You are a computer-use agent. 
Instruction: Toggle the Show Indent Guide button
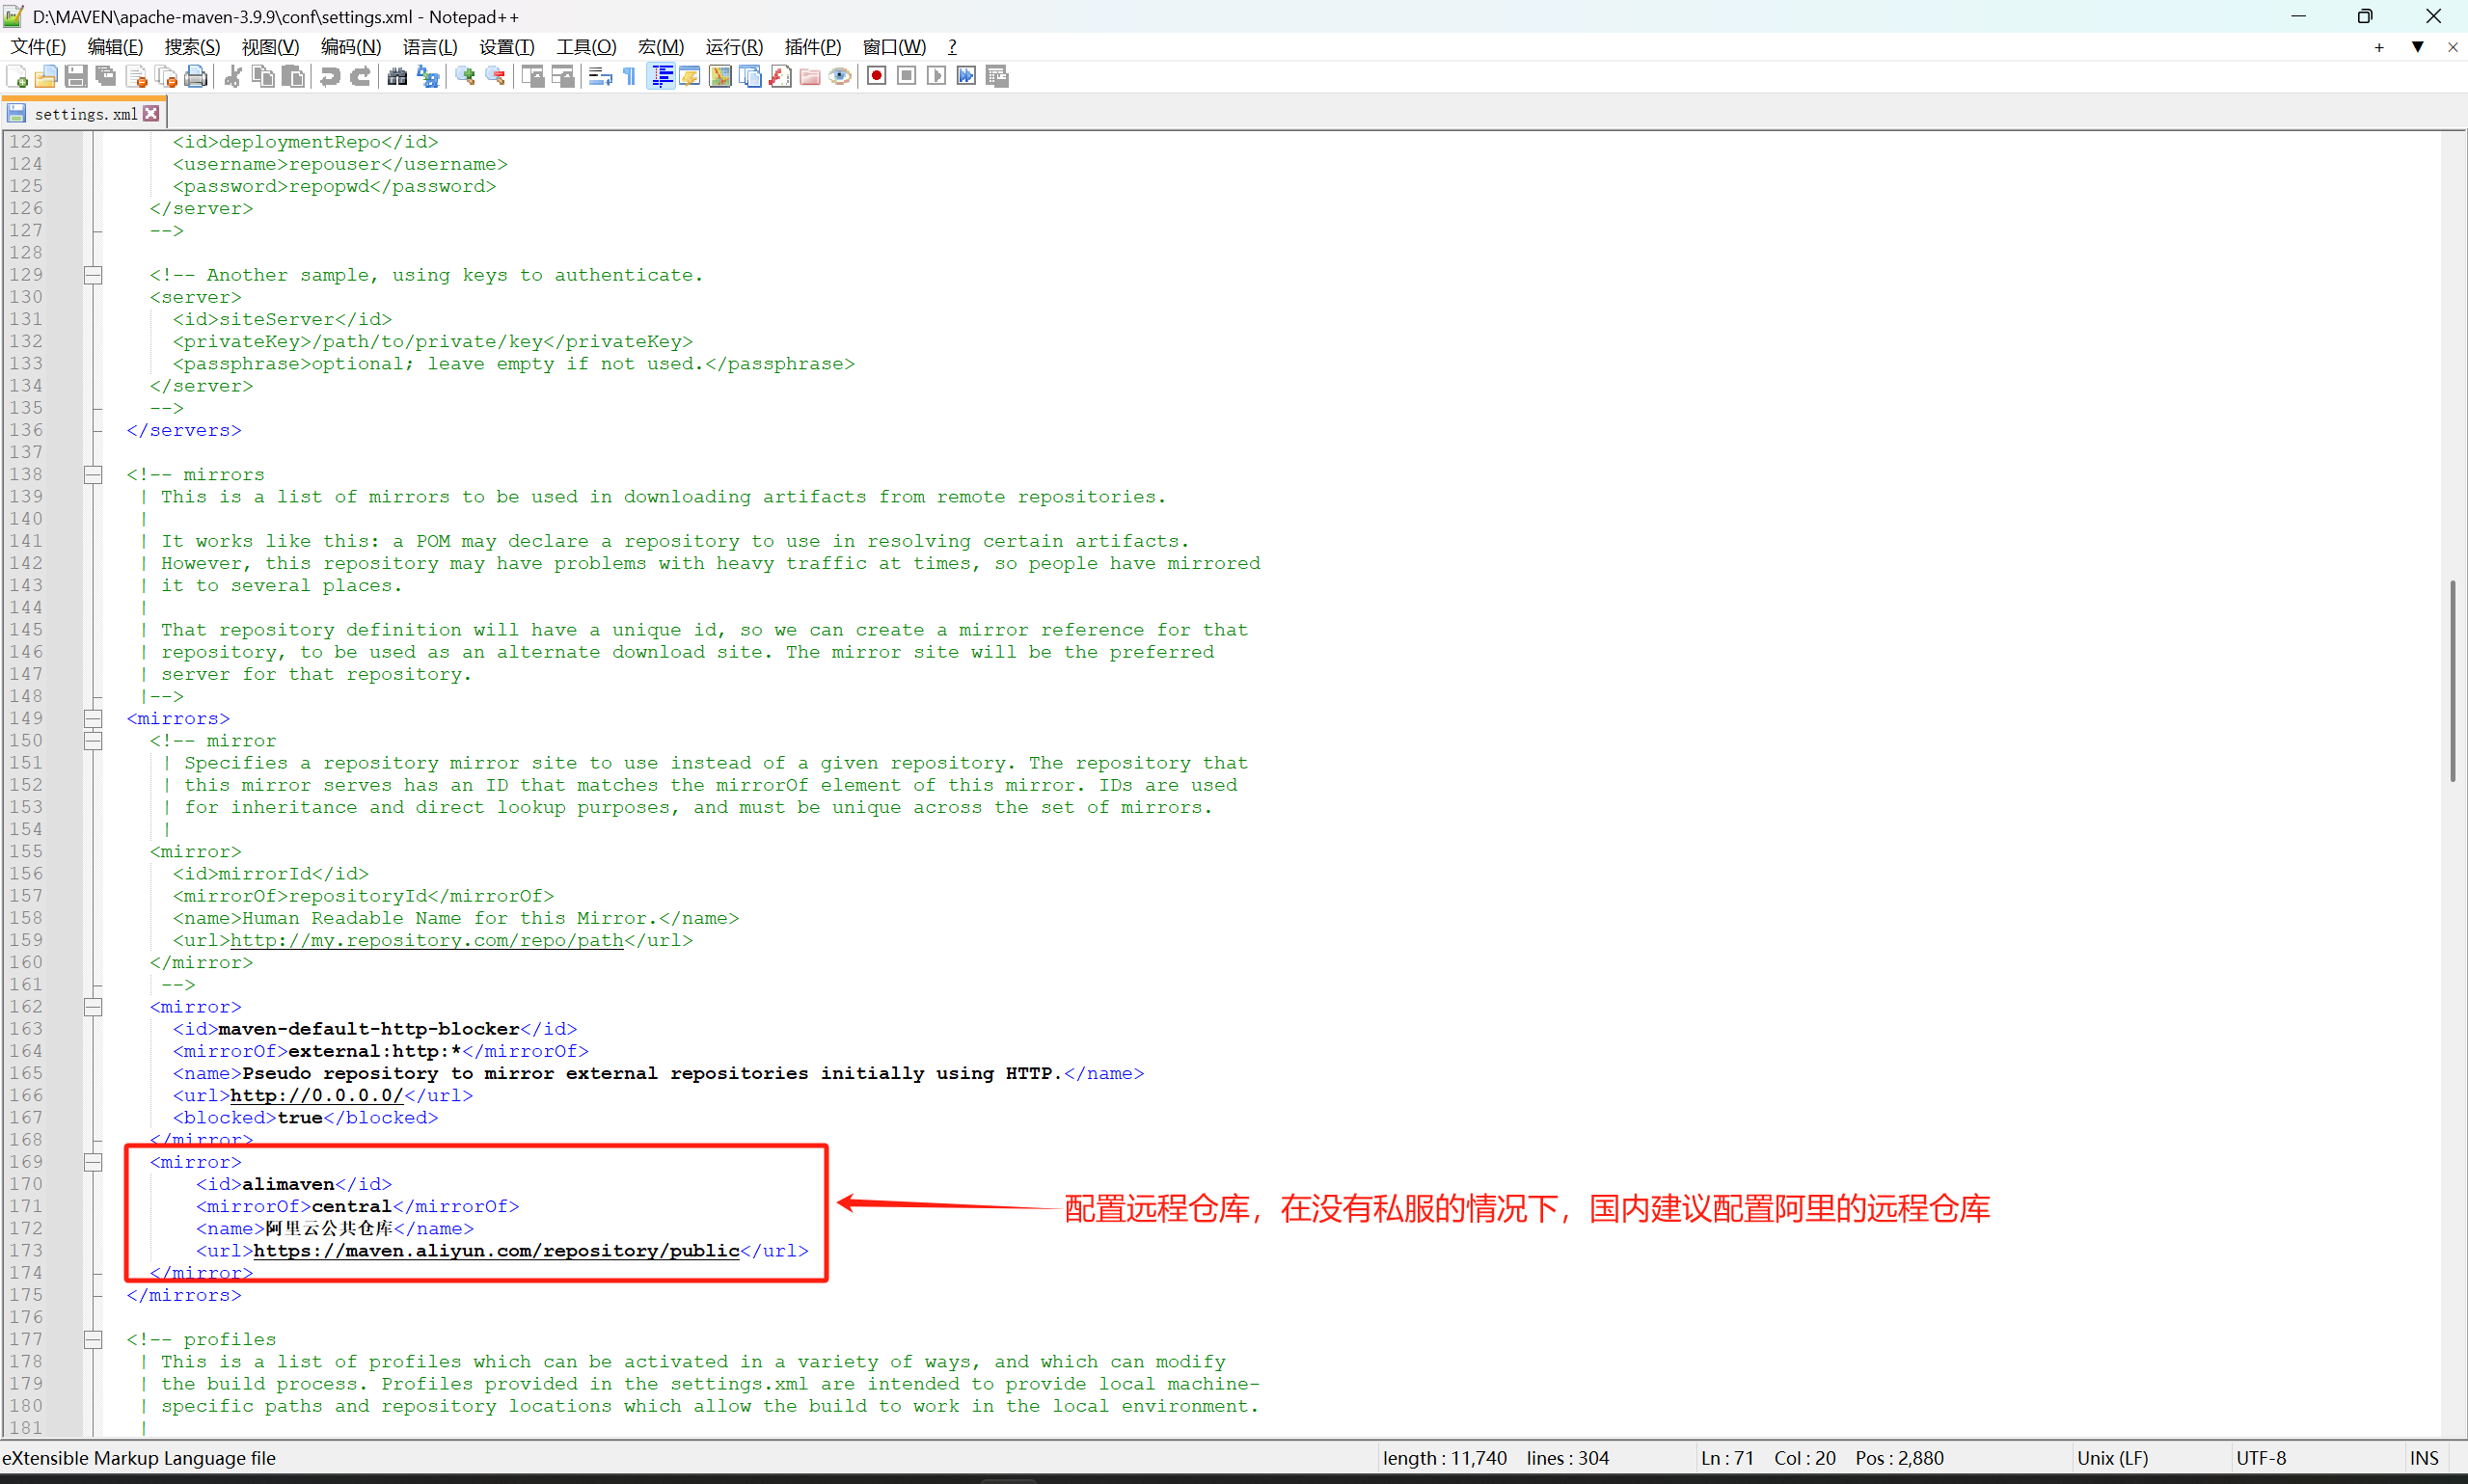click(x=661, y=77)
